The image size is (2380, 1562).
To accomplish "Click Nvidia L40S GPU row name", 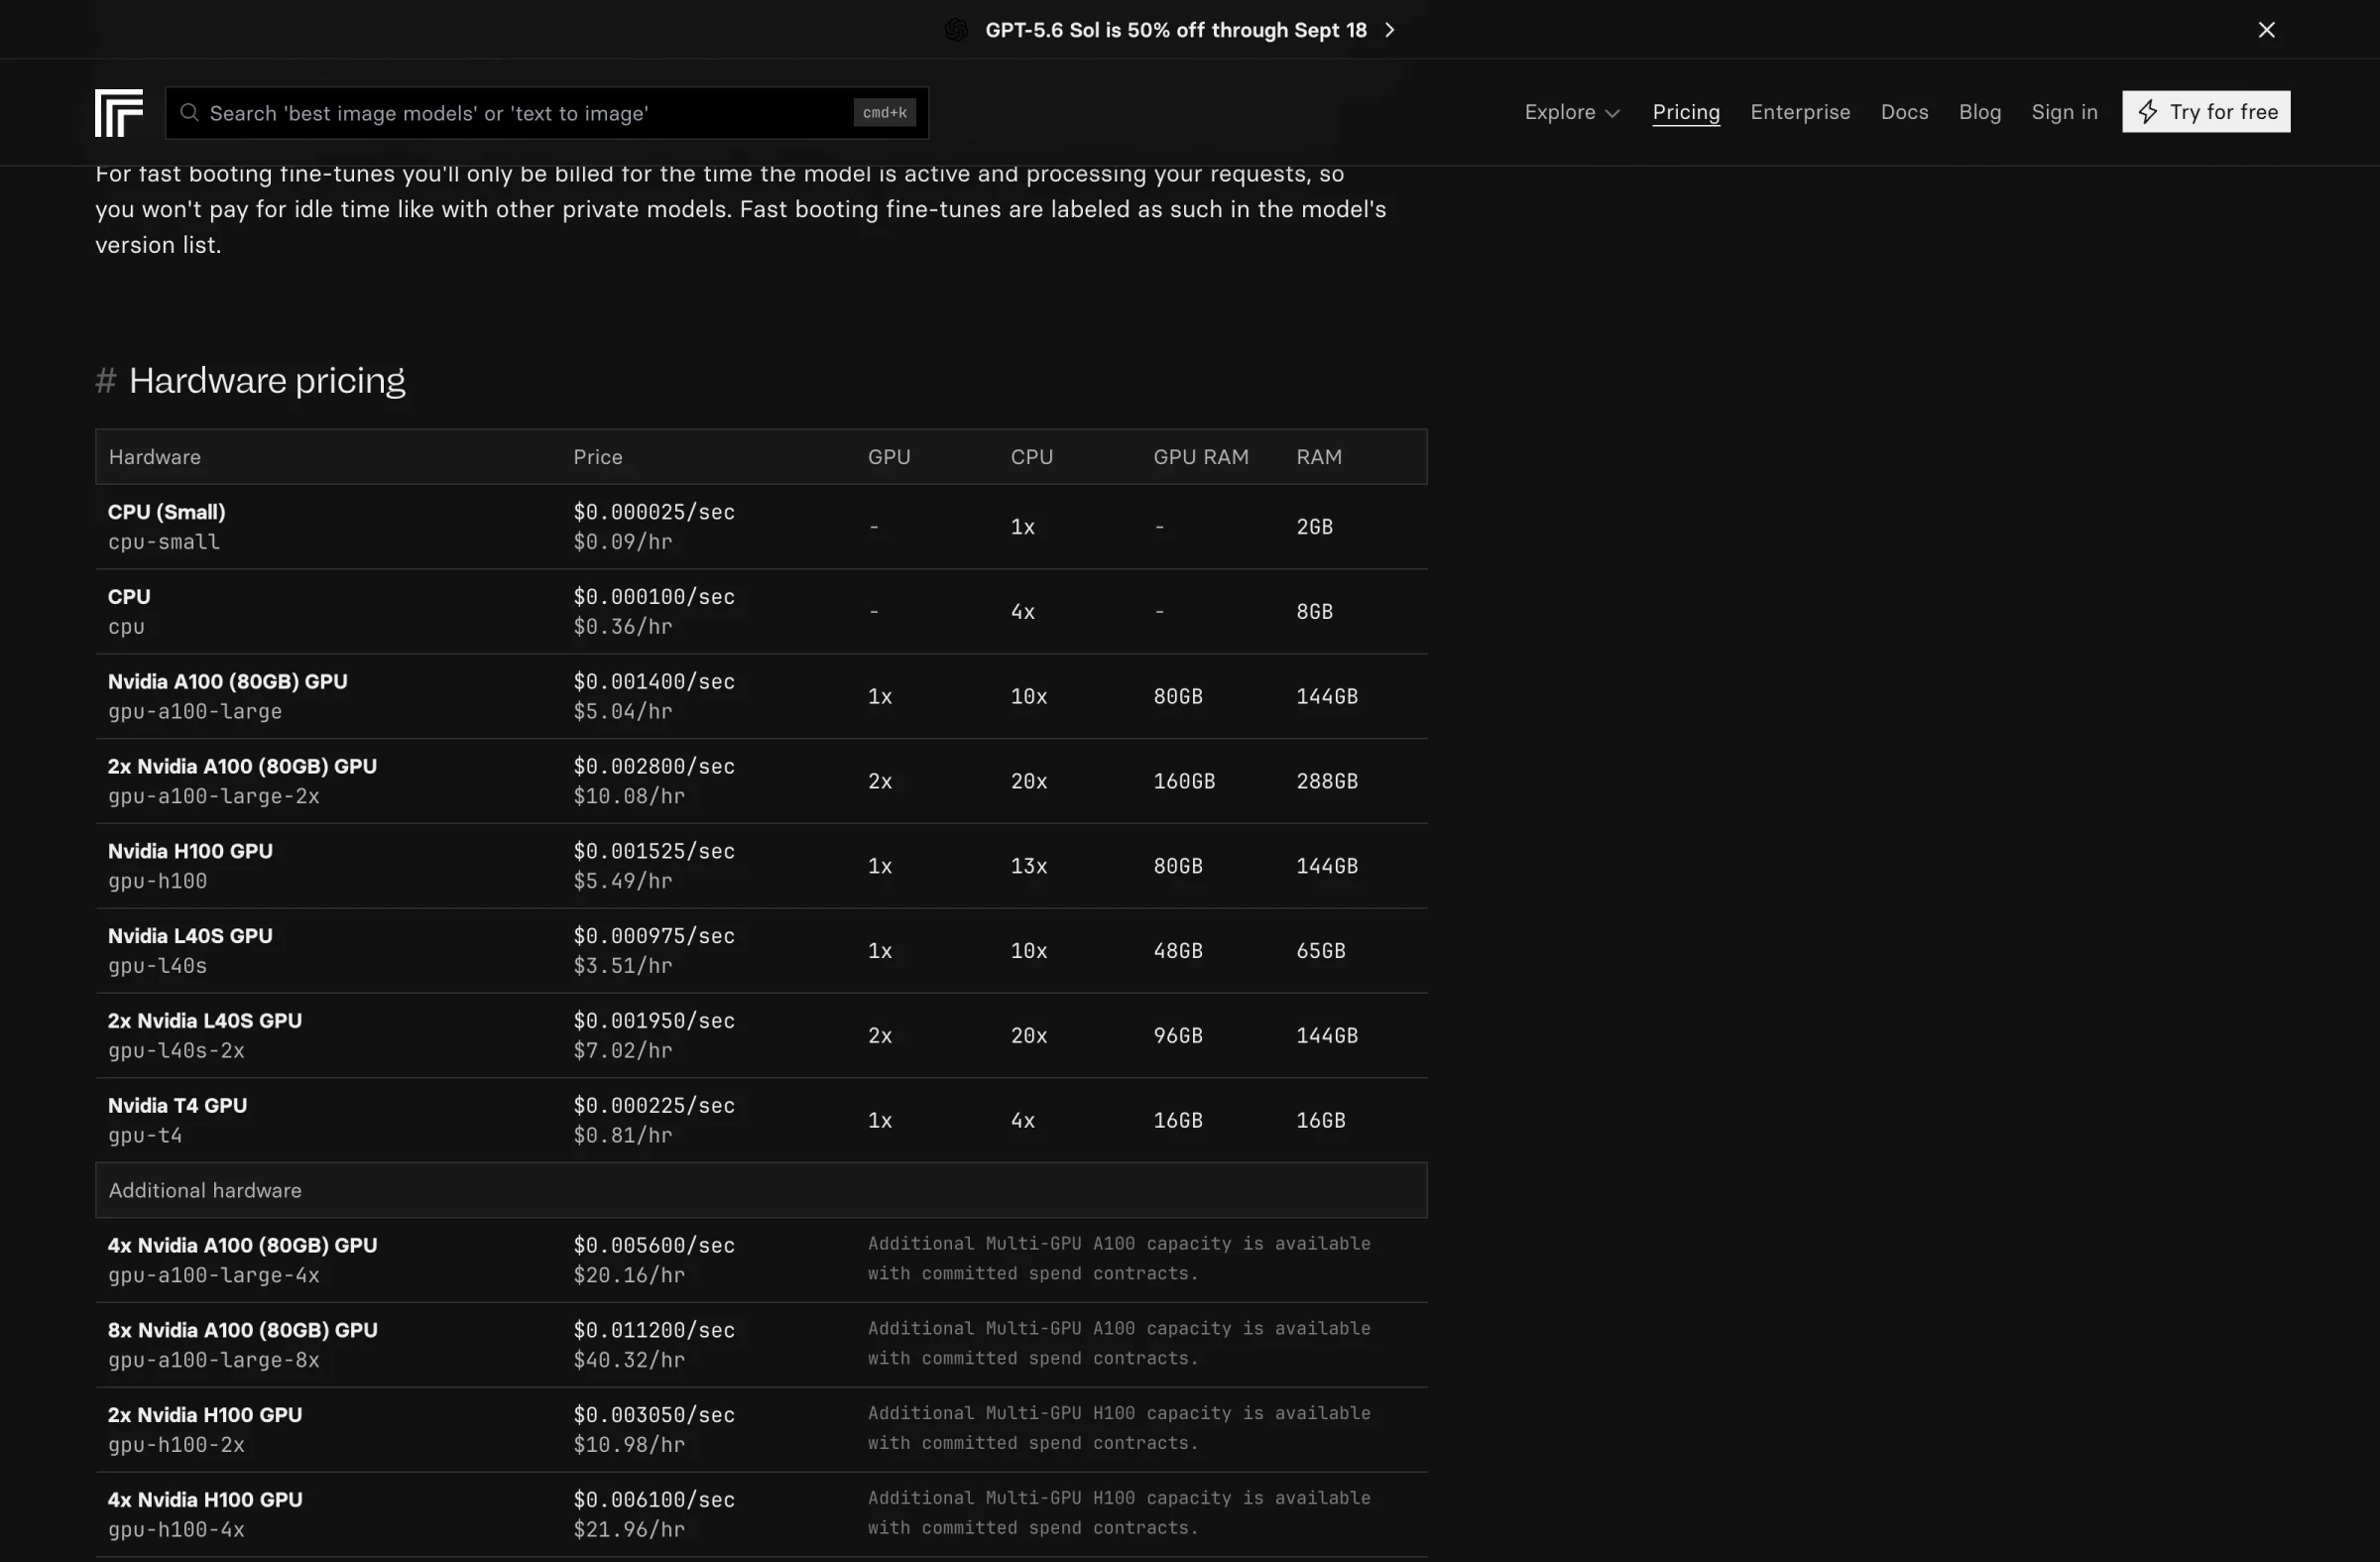I will (x=190, y=936).
